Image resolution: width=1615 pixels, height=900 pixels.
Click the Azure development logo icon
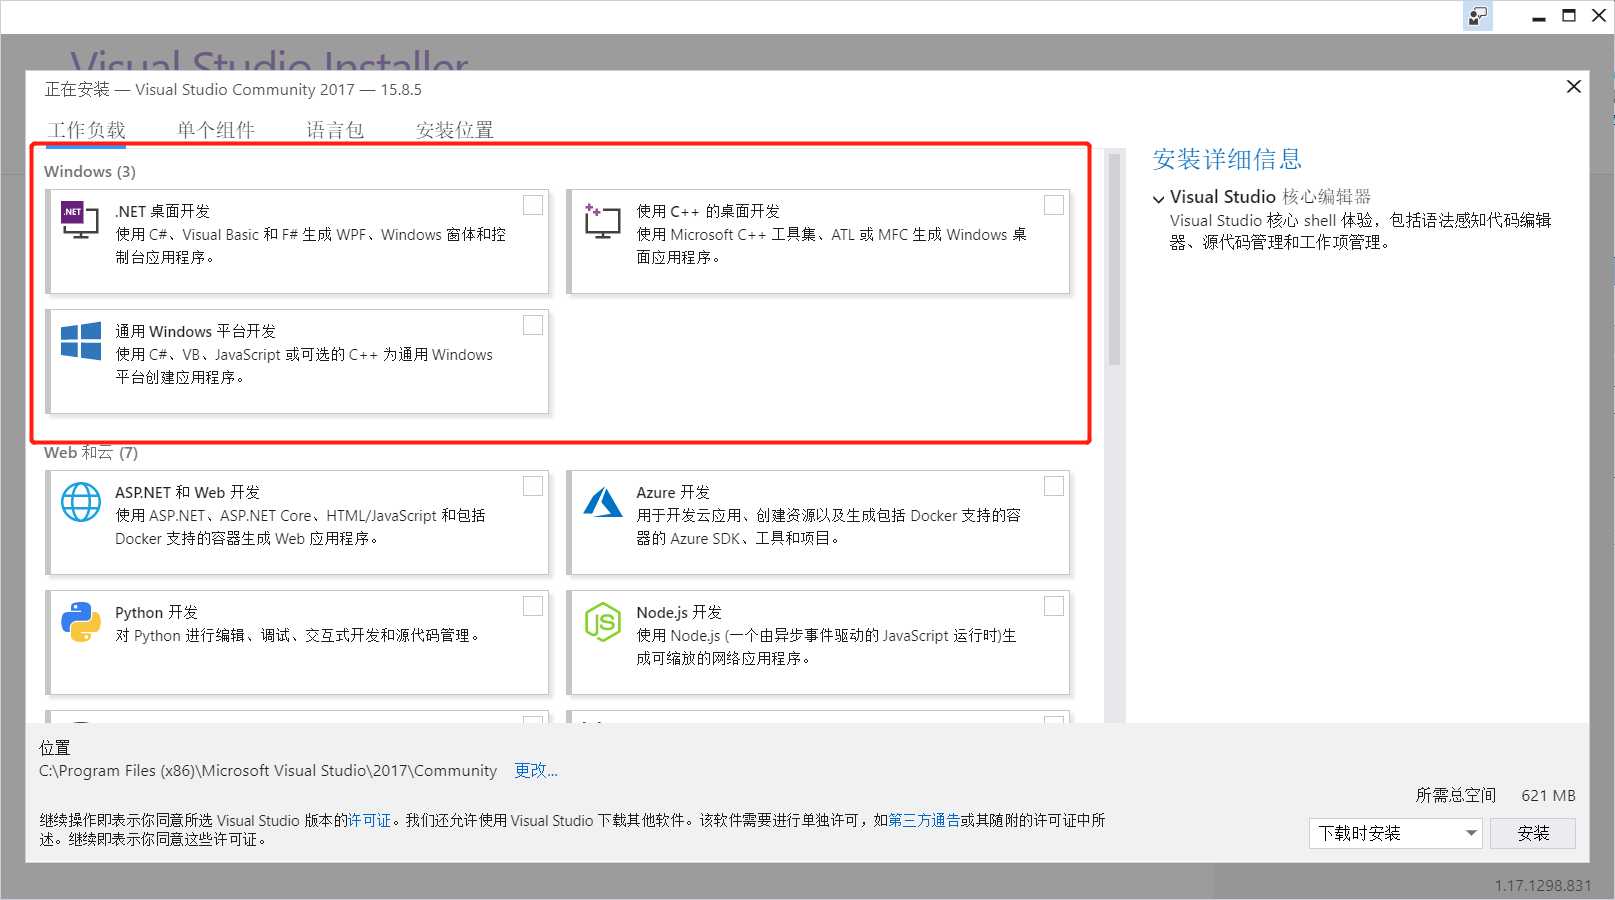(x=603, y=502)
